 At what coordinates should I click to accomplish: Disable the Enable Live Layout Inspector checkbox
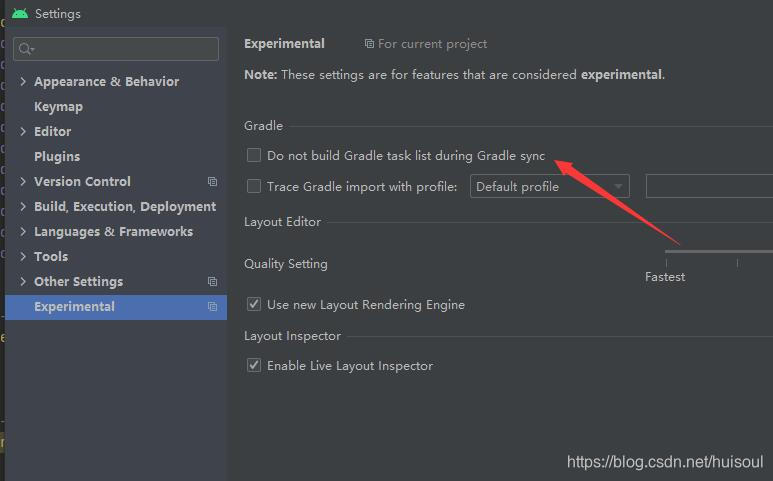pyautogui.click(x=254, y=366)
